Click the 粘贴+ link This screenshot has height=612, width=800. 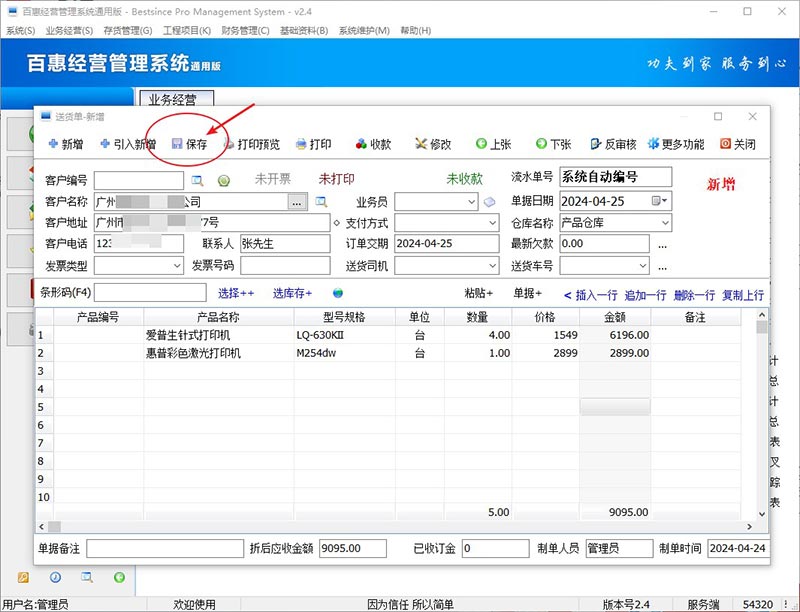pos(478,293)
